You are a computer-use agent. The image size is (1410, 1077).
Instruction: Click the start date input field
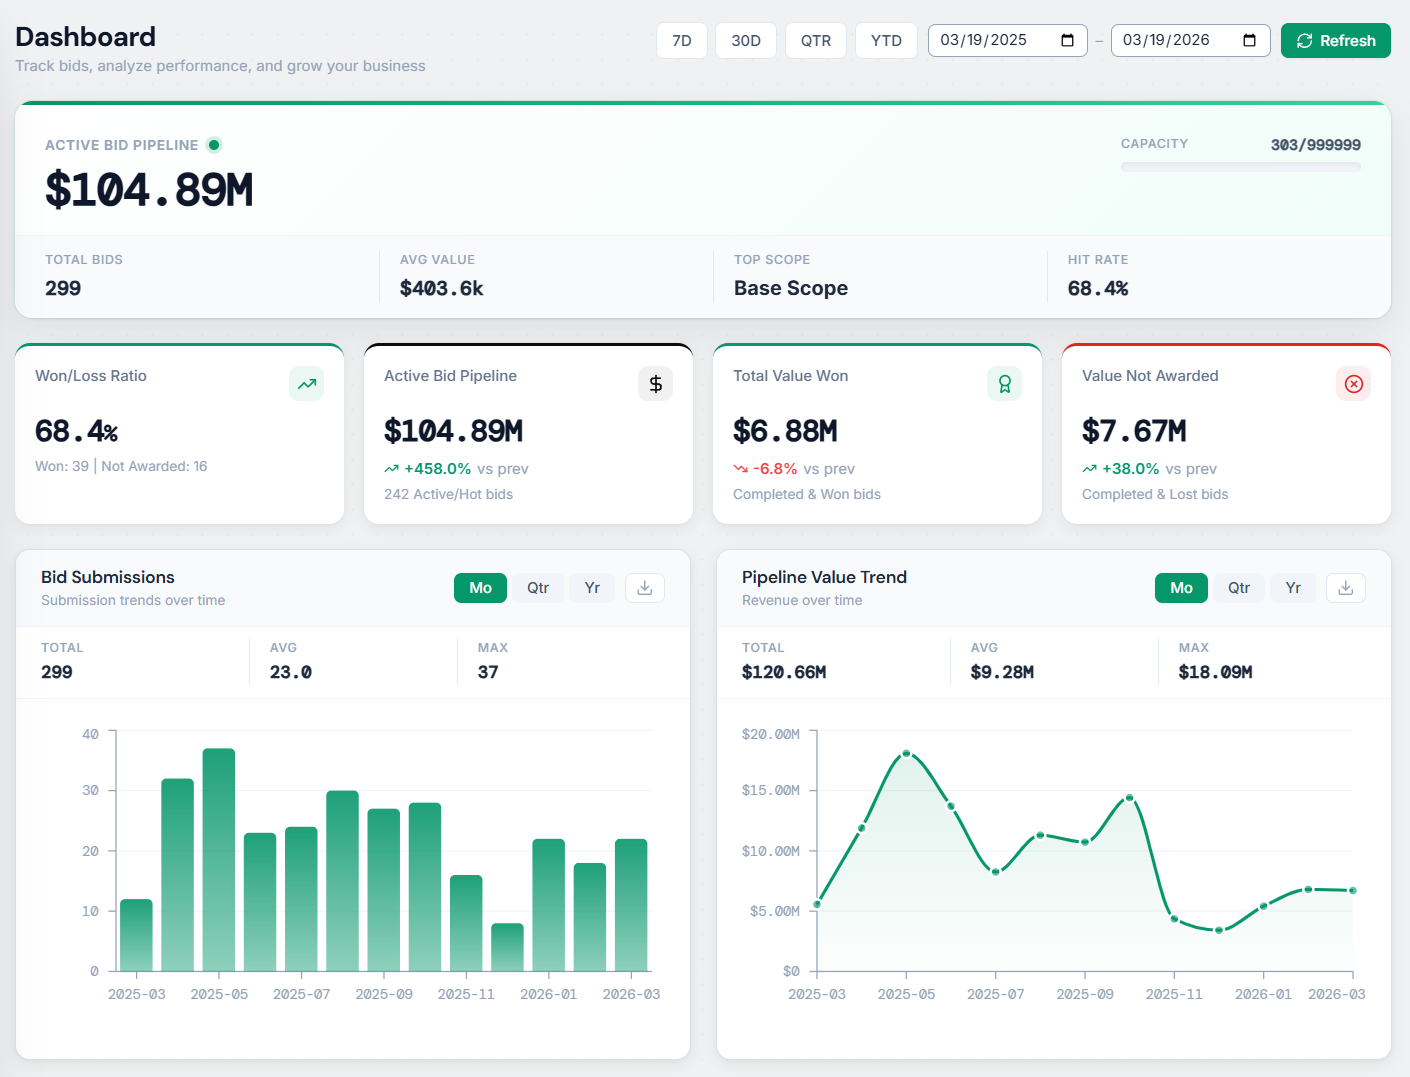coord(990,41)
